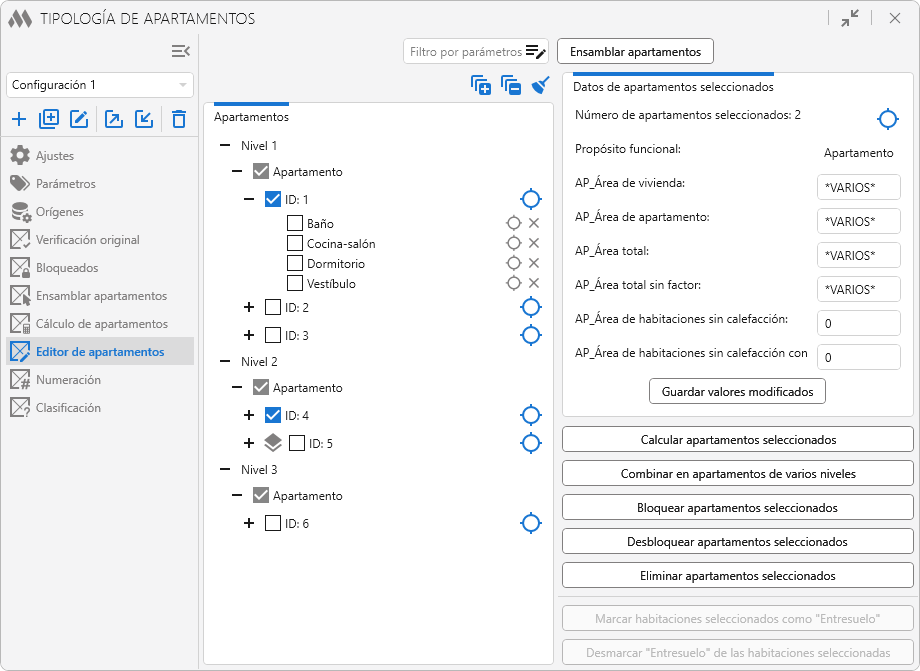Go to the Numeración sidebar section
Screen dimensions: 920x671
tap(68, 380)
